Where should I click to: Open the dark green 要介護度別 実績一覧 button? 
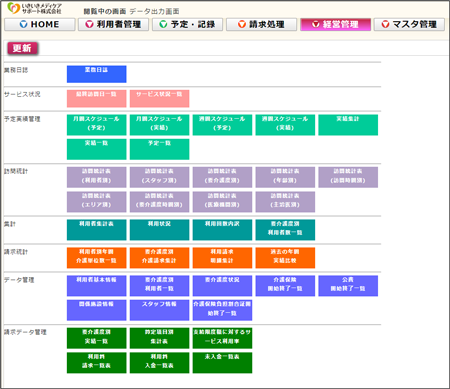[x=96, y=338]
